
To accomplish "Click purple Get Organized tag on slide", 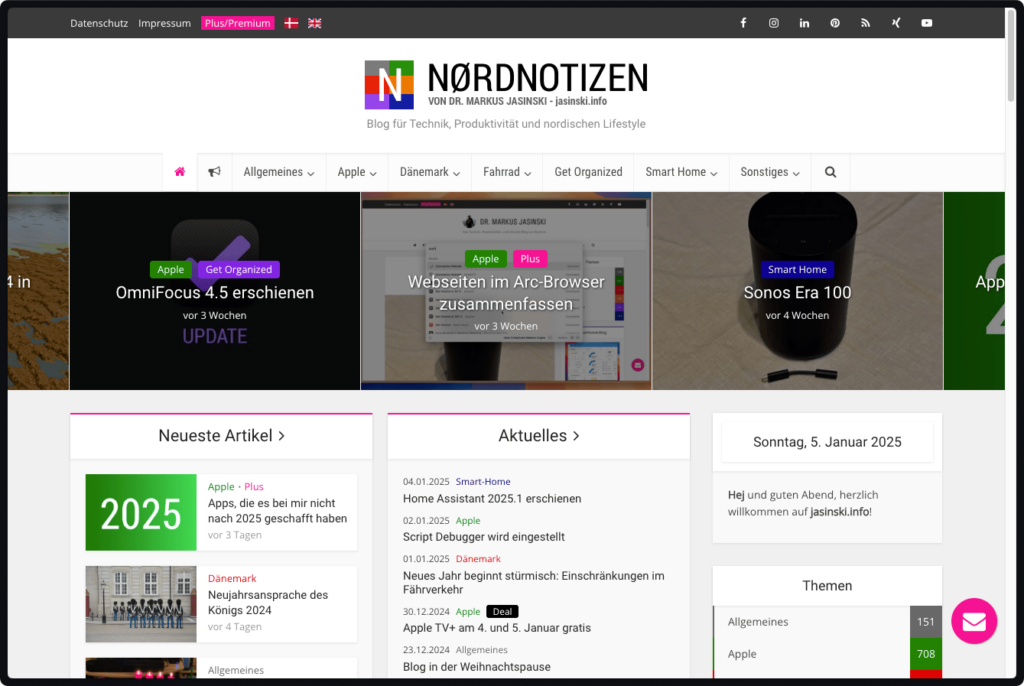I will tap(238, 269).
